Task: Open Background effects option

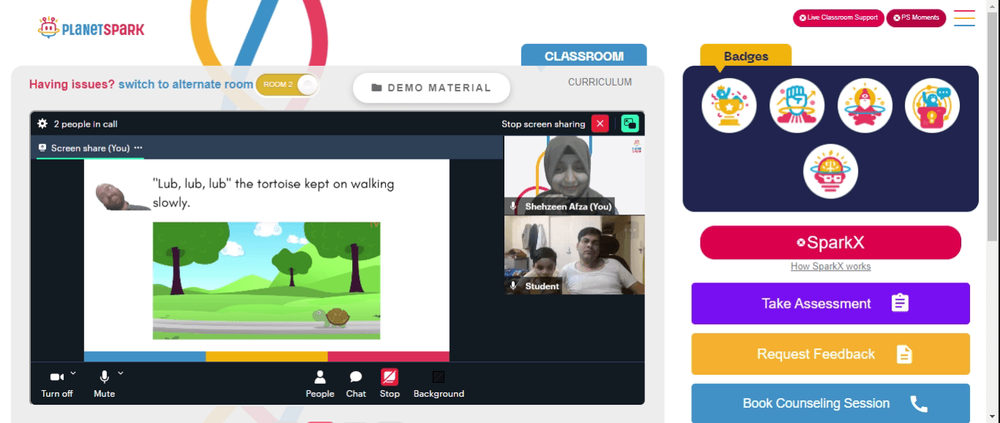Action: [x=439, y=385]
